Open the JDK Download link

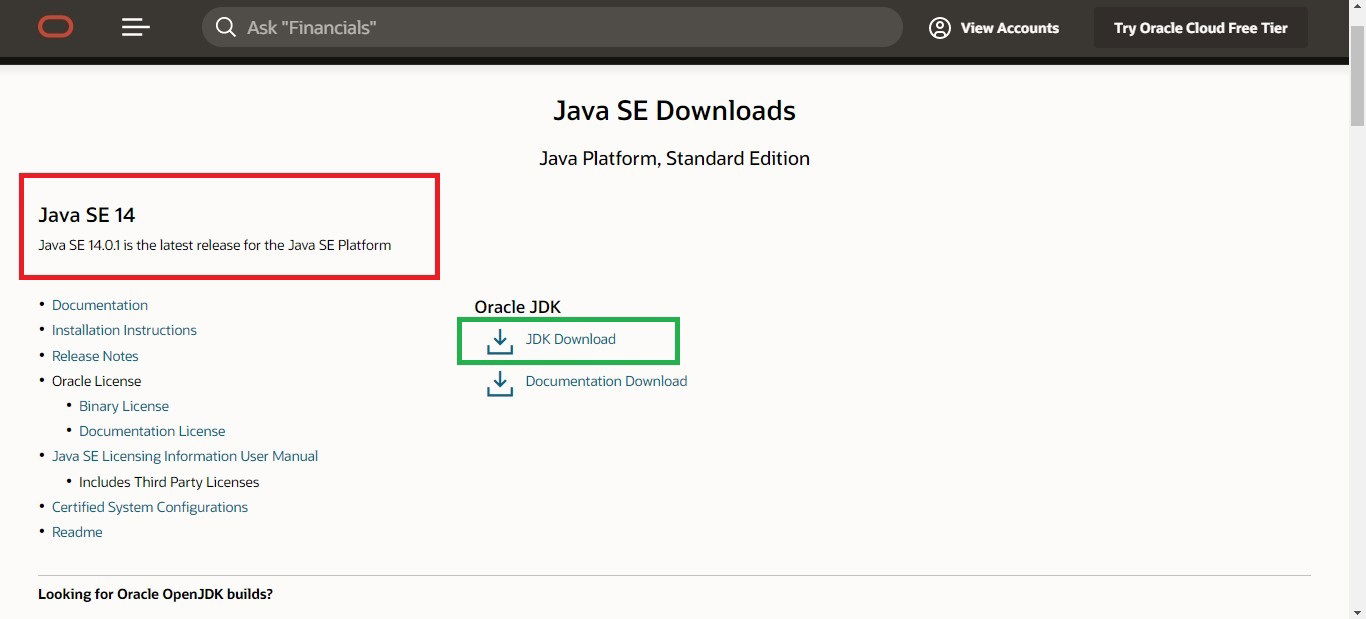point(570,339)
